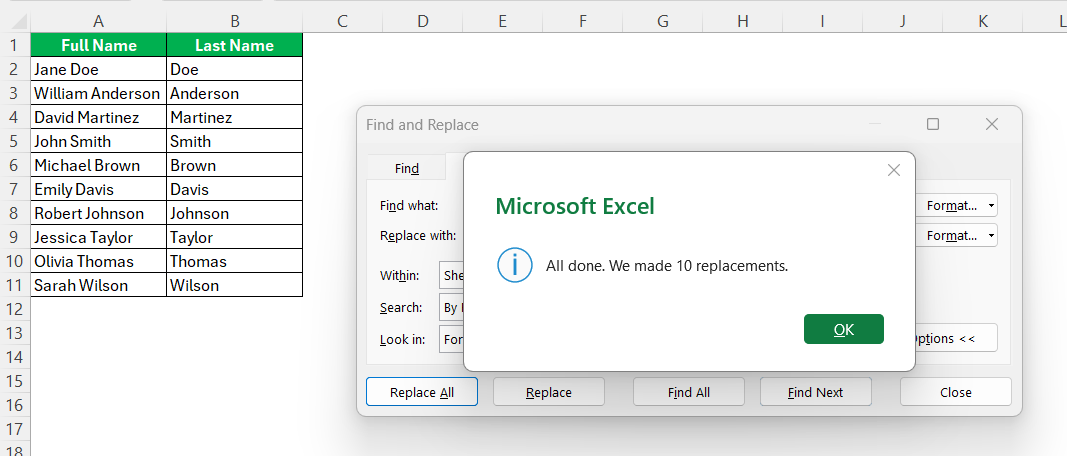Select cell containing David Martinez
Screen dimensions: 1067x456
coord(99,117)
